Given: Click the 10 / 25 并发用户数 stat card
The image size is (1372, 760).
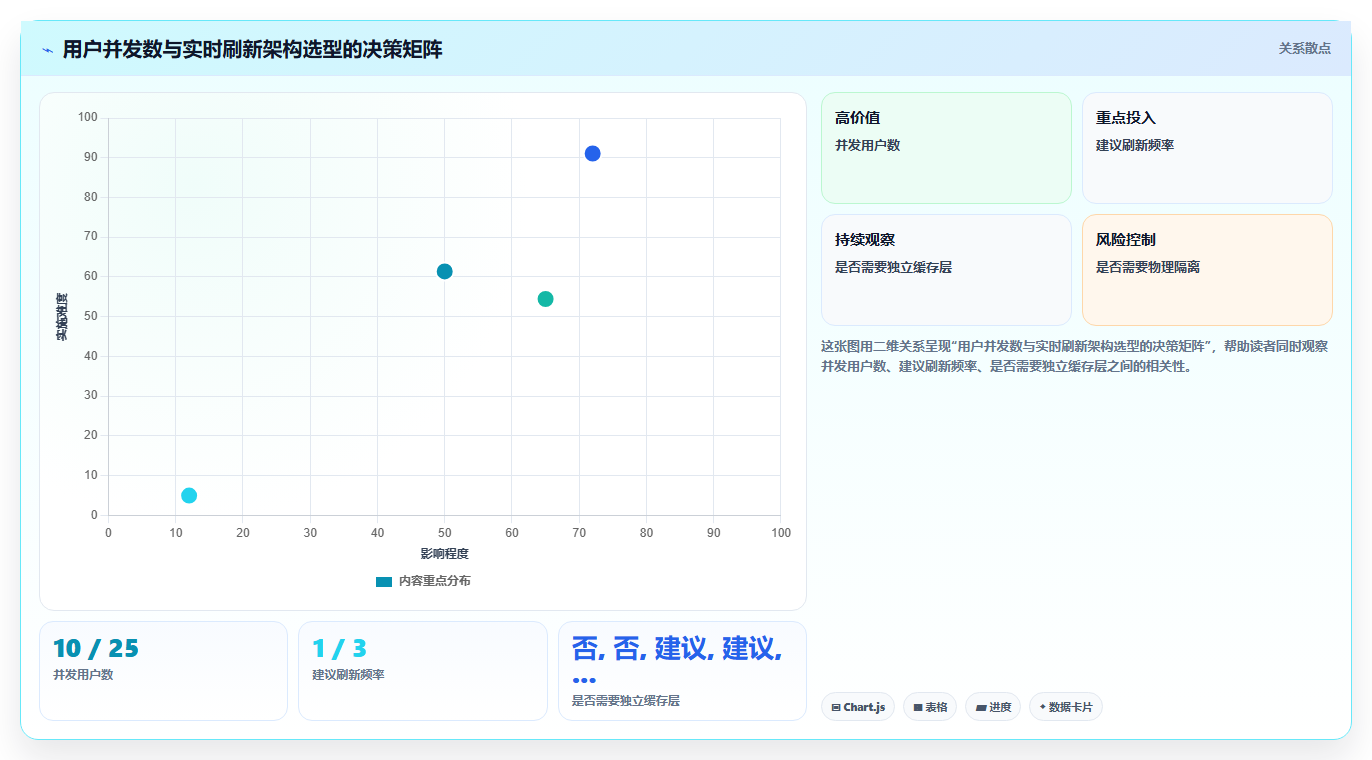Looking at the screenshot, I should click(x=163, y=671).
